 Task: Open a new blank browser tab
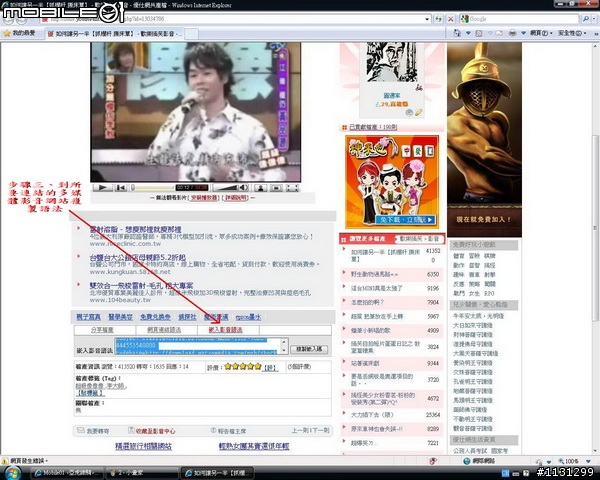tap(192, 34)
